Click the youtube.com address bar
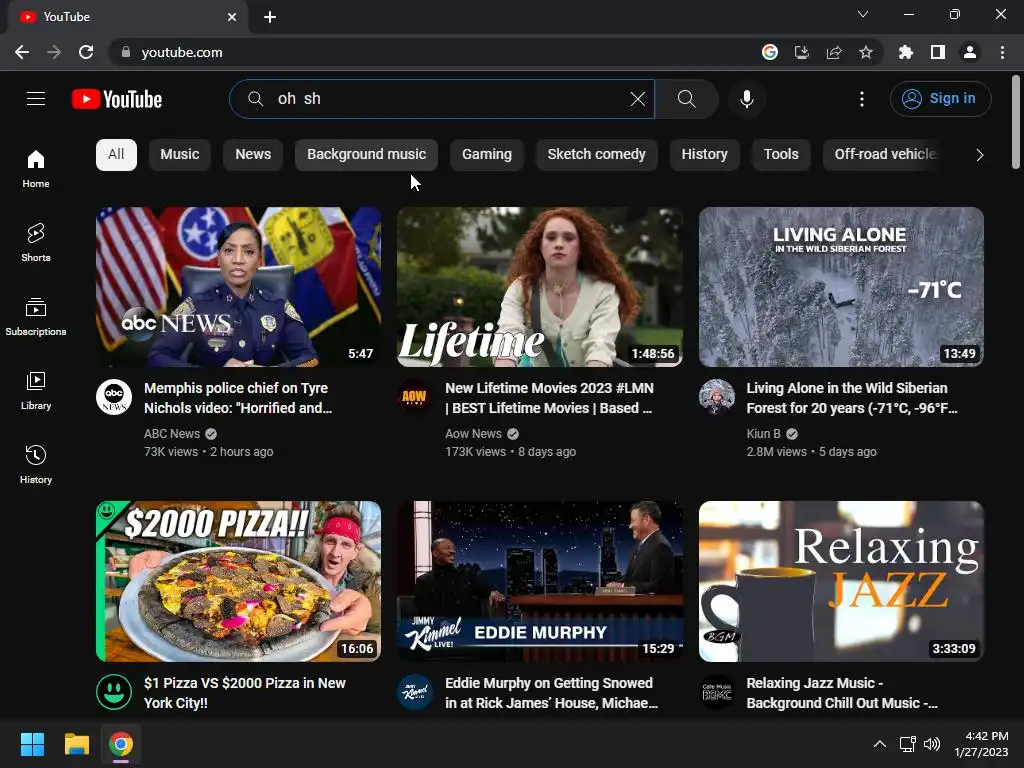This screenshot has height=768, width=1024. (431, 52)
